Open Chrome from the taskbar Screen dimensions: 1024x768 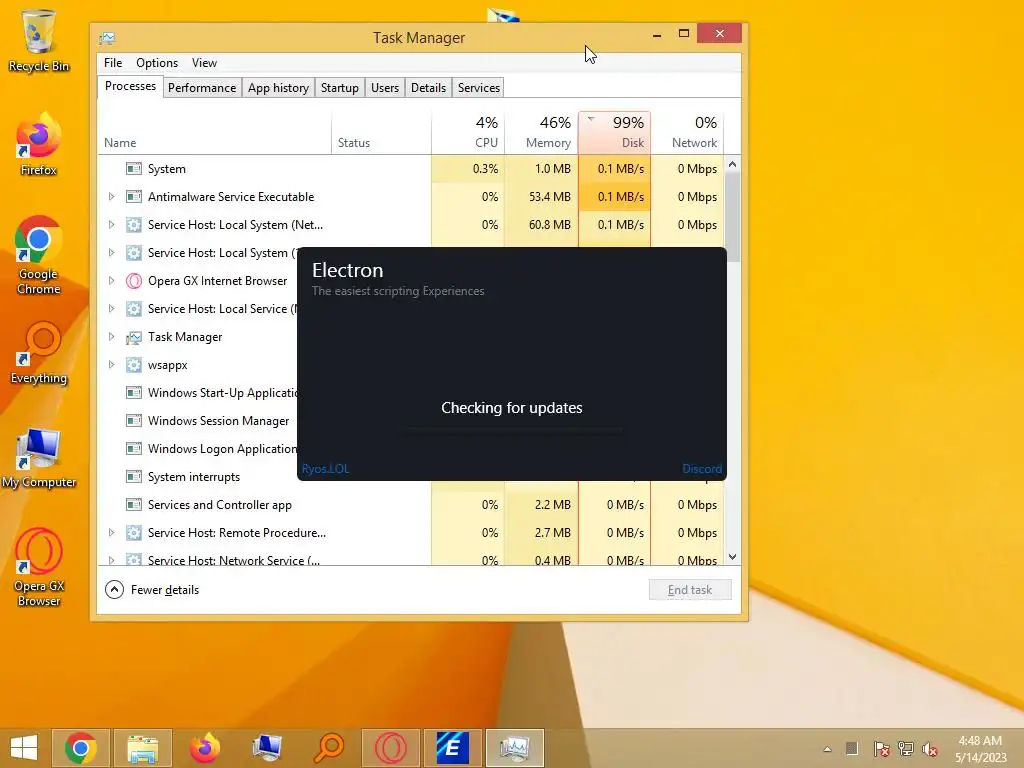click(80, 748)
